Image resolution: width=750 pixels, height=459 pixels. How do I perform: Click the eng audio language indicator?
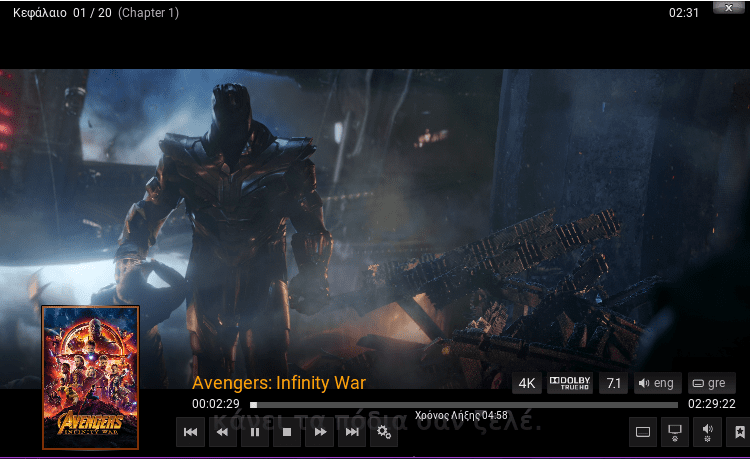point(657,383)
